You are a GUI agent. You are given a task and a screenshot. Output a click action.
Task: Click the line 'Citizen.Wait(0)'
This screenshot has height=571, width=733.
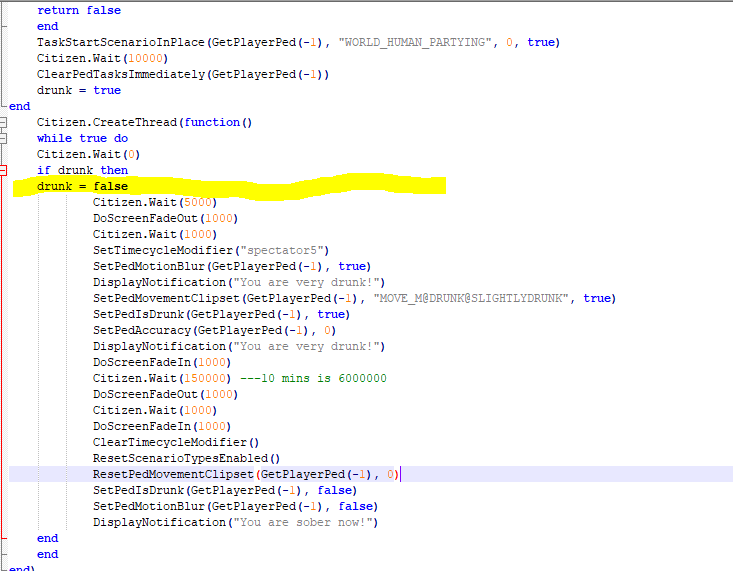(x=88, y=154)
